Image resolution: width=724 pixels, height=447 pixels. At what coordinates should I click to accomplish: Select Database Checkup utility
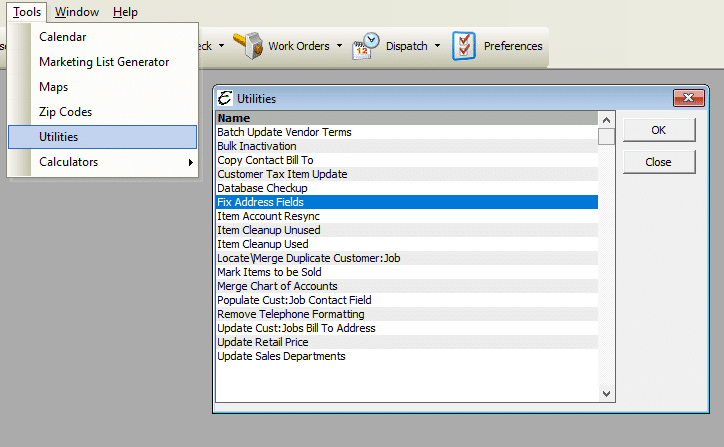click(407, 188)
